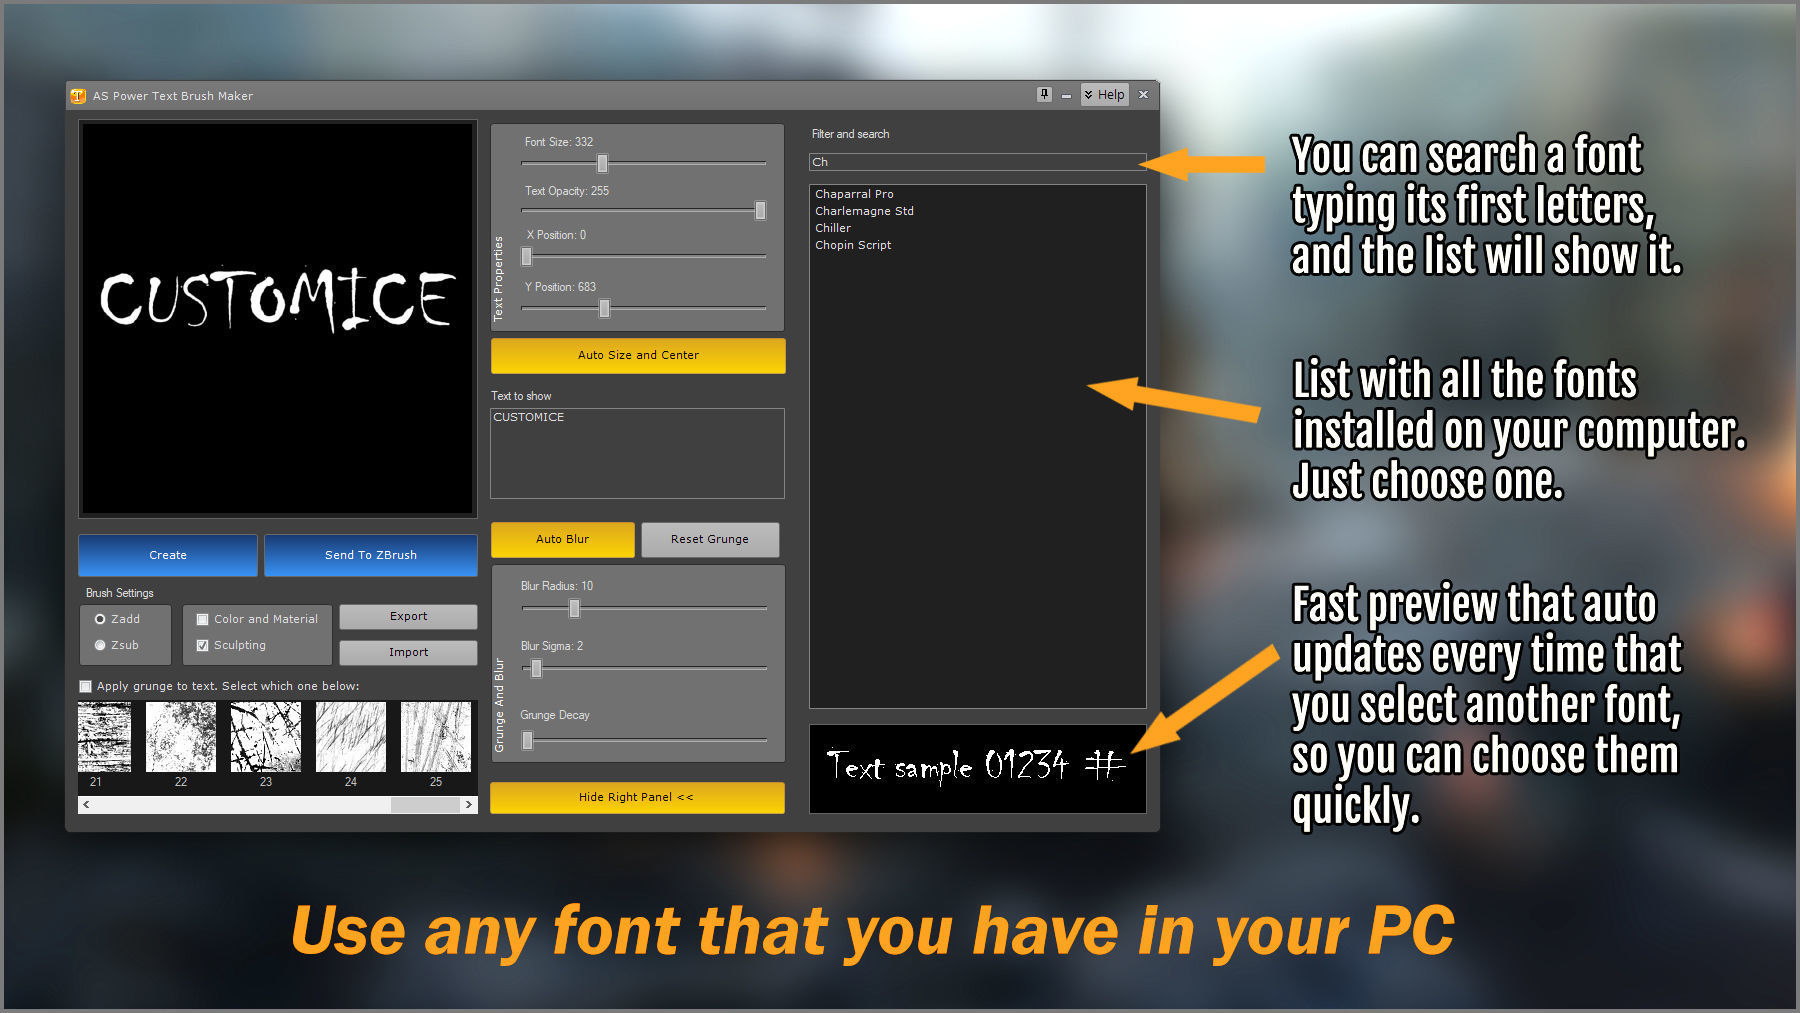Click the Filter and search field

tap(977, 162)
